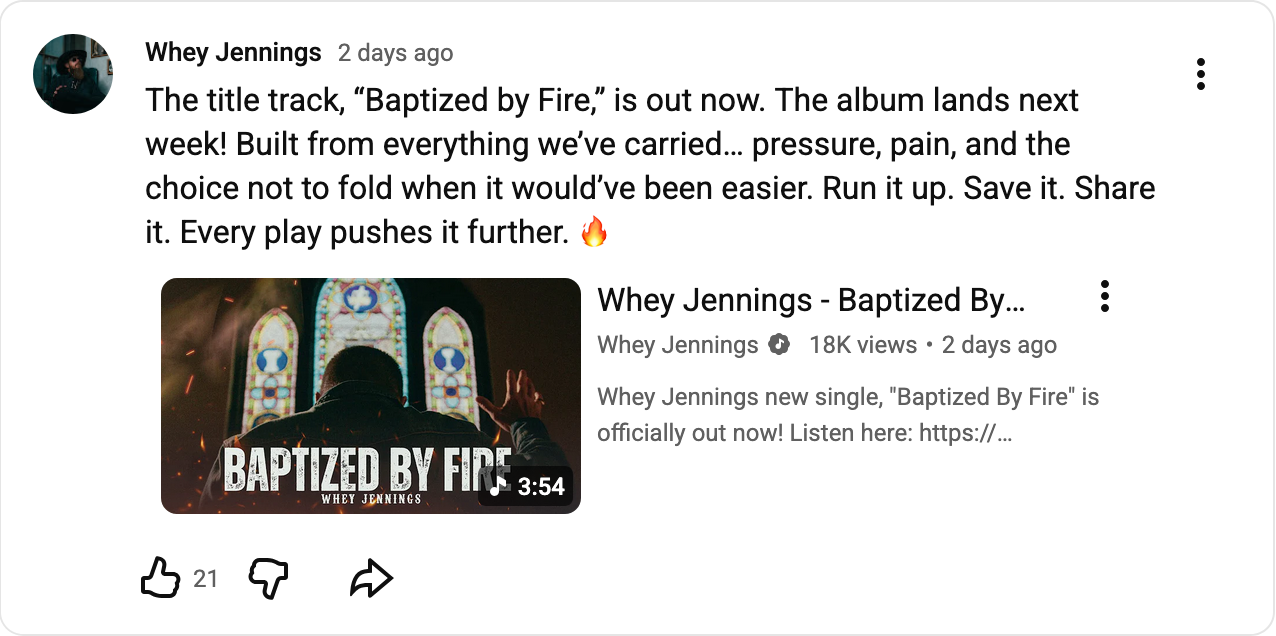Dislike the Baptized by Fire post

coord(267,578)
